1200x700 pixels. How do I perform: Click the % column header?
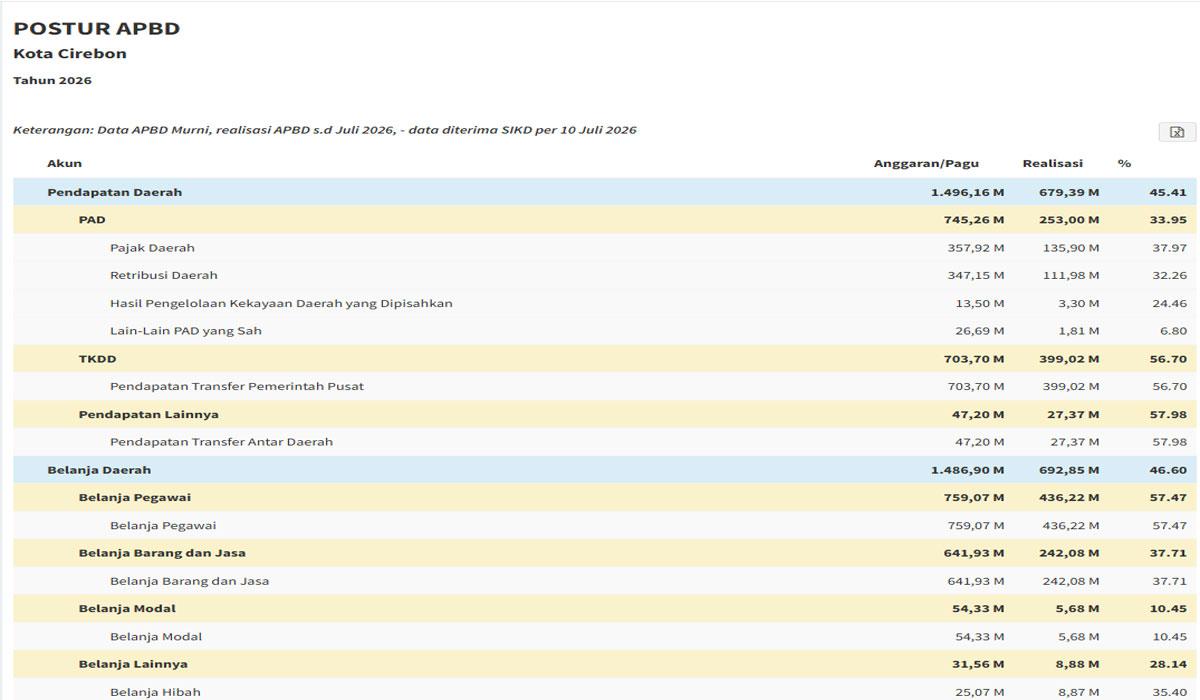coord(1124,163)
